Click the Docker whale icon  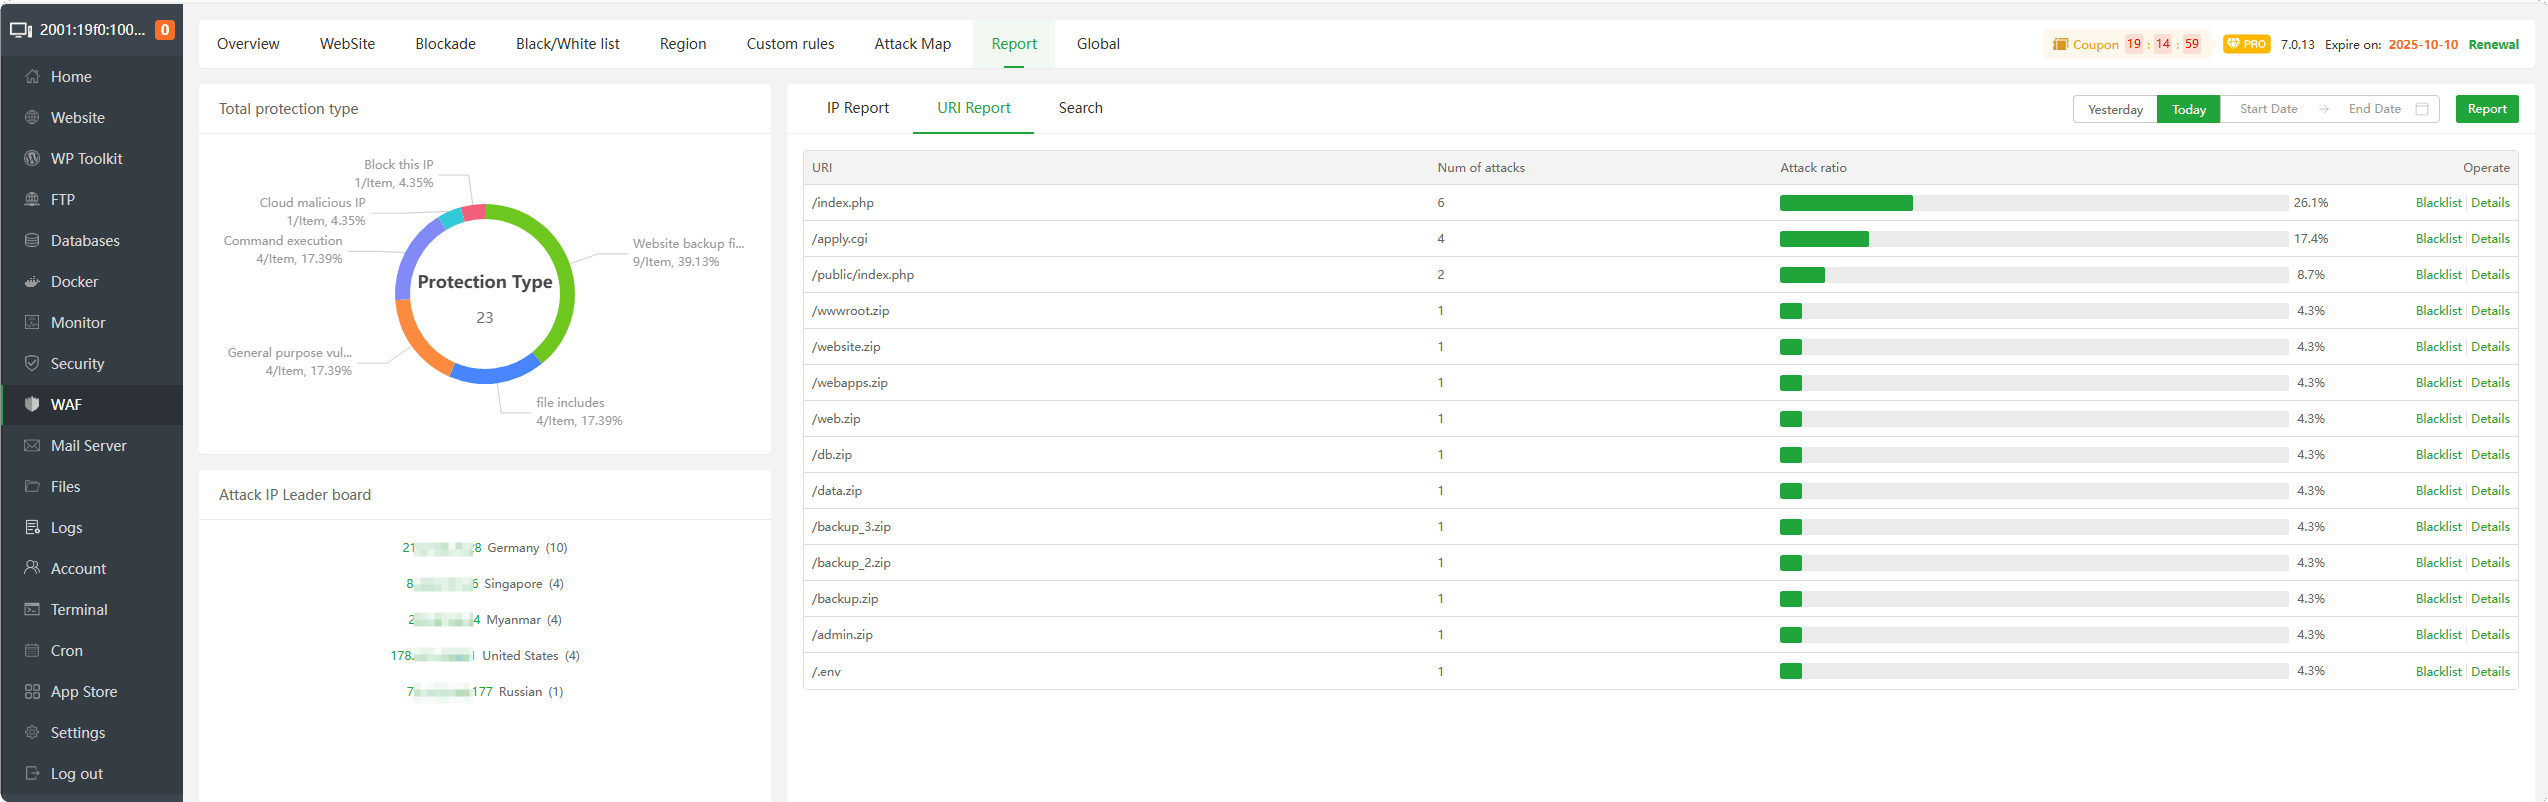coord(32,282)
